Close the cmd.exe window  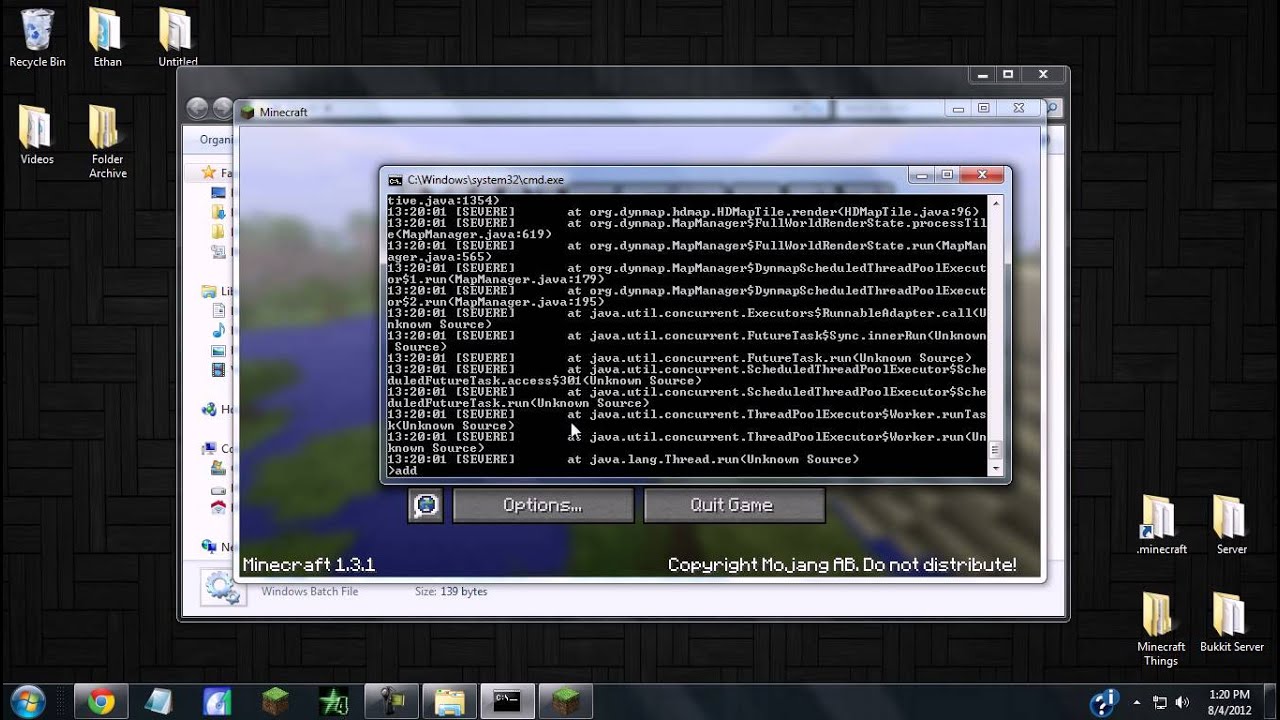tap(982, 174)
